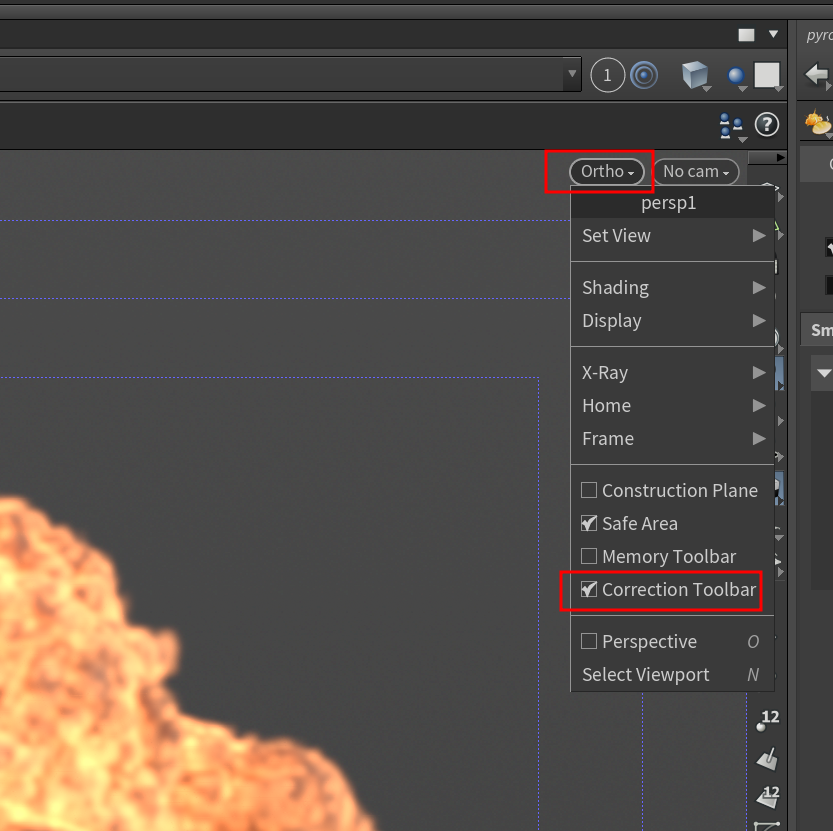
Task: Enable the Construction Plane checkbox
Action: pos(589,490)
